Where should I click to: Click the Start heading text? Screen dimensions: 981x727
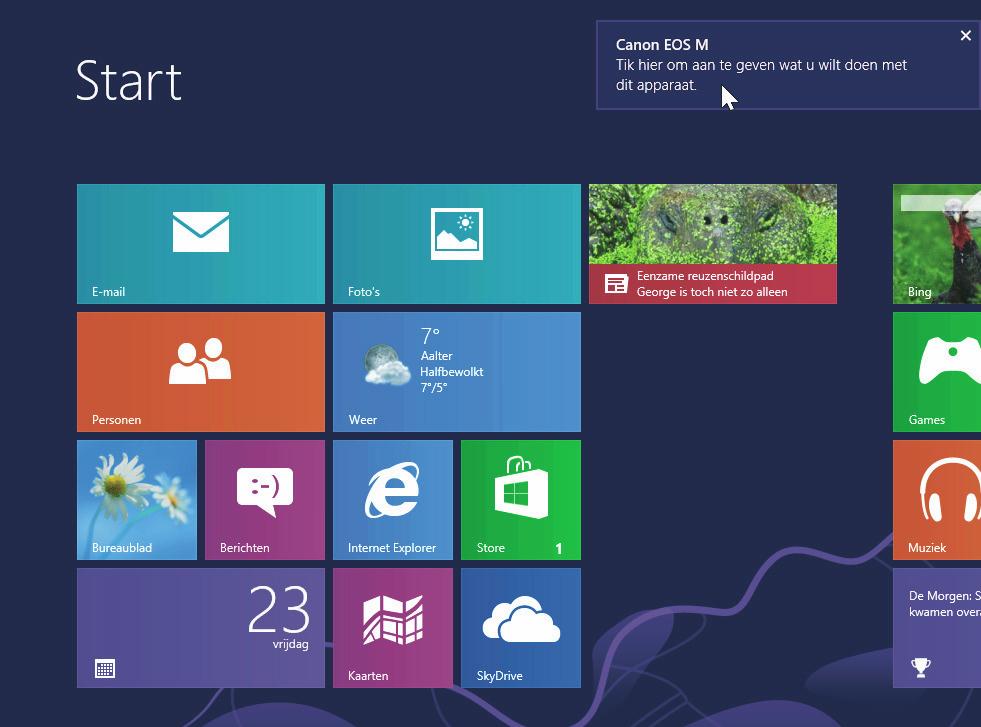pos(129,81)
